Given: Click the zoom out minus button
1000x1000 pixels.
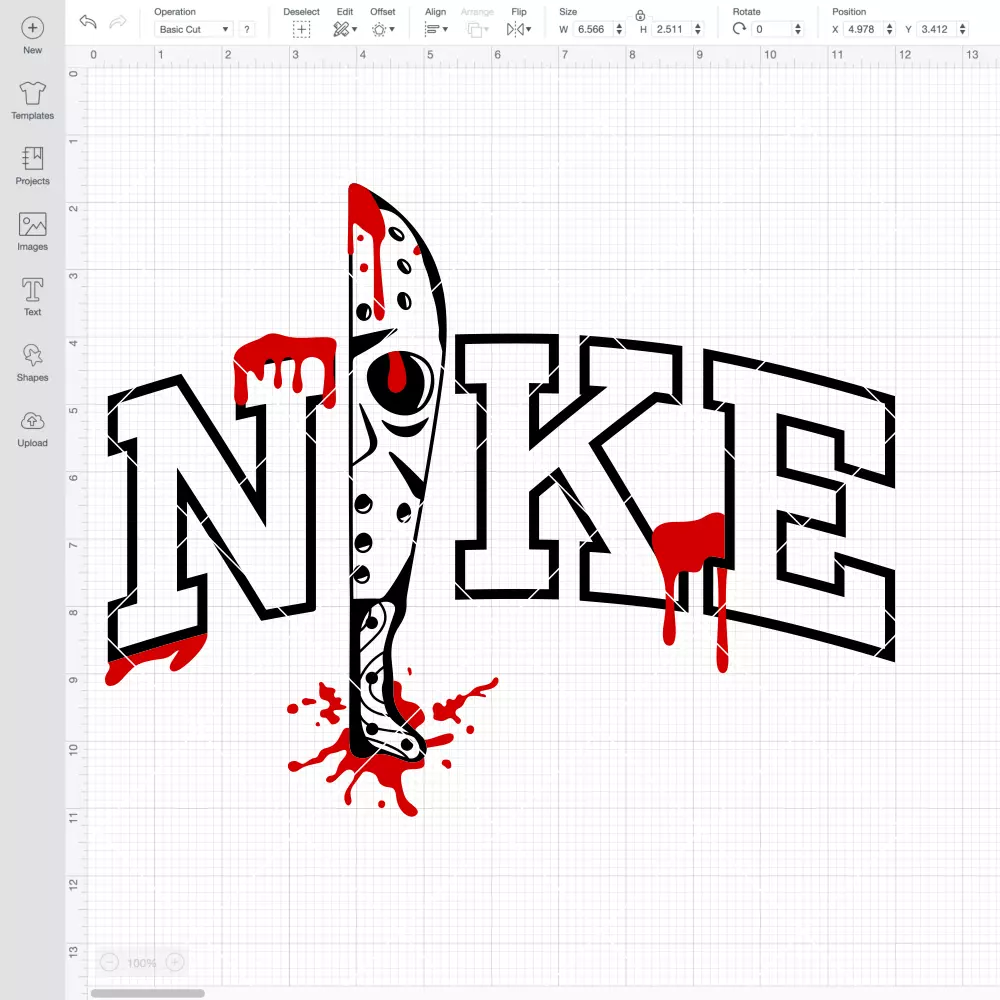Looking at the screenshot, I should [109, 962].
